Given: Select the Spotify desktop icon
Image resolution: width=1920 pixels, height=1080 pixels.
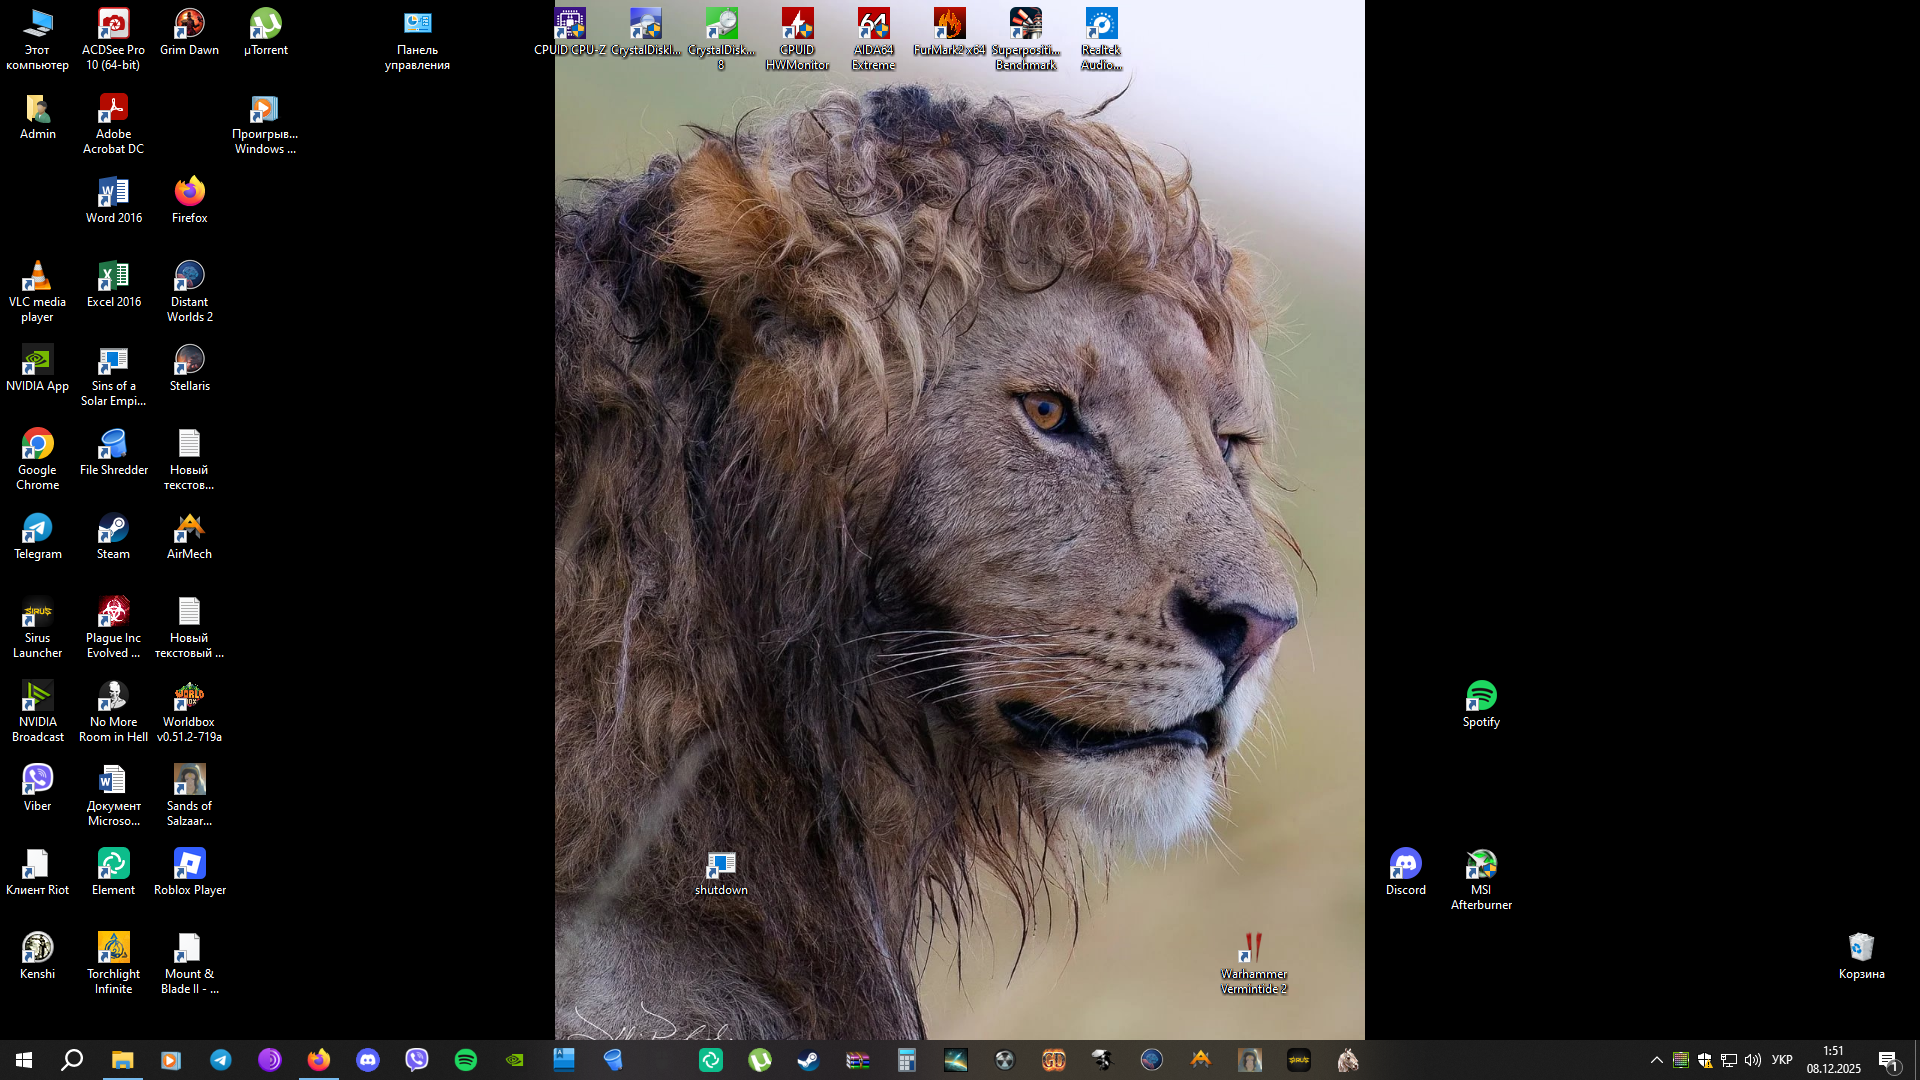Looking at the screenshot, I should [1481, 703].
